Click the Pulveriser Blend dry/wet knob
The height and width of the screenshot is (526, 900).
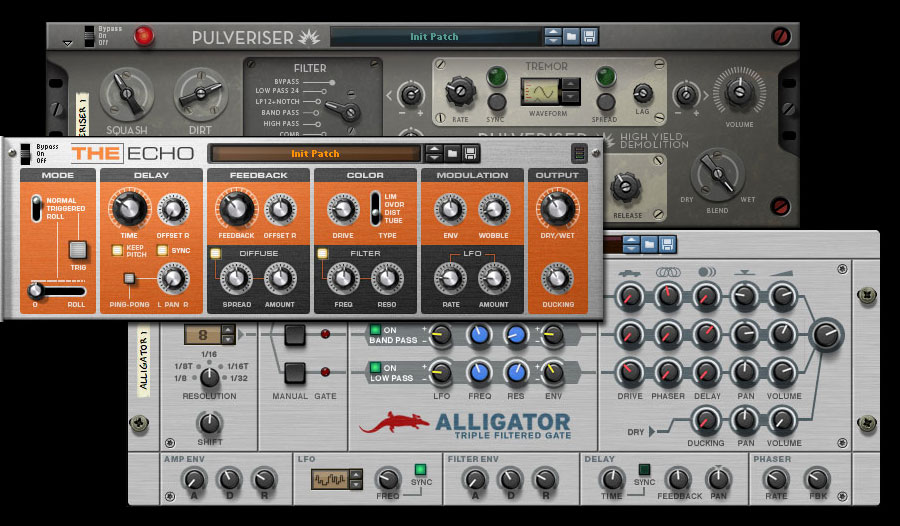717,173
